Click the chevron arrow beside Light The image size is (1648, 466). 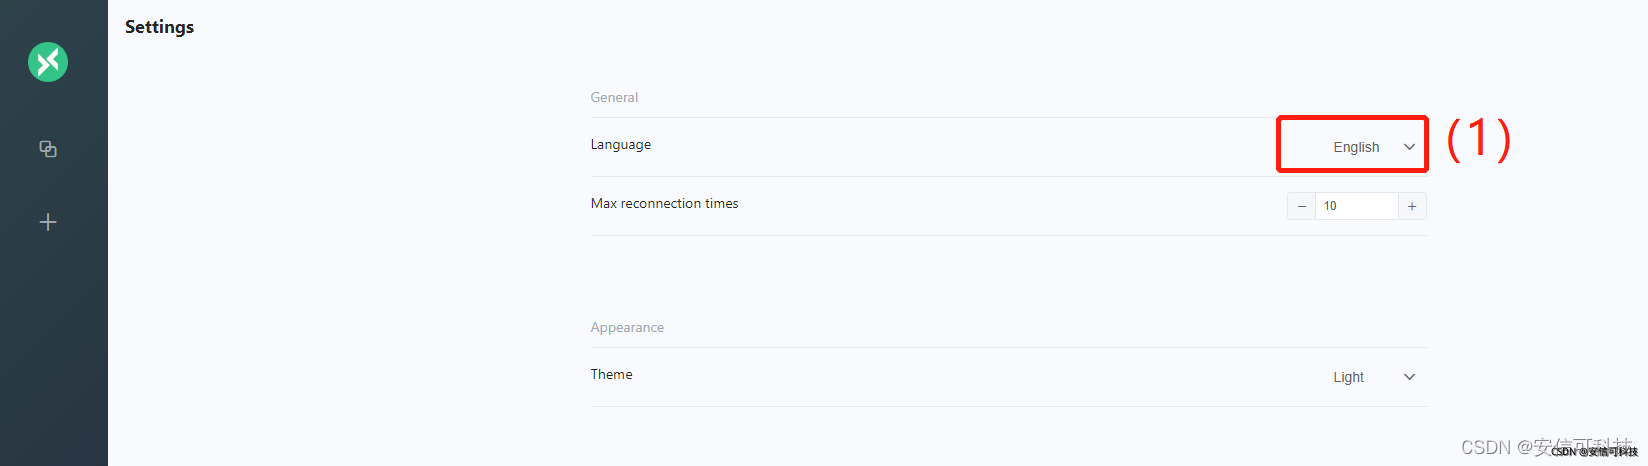coord(1409,377)
